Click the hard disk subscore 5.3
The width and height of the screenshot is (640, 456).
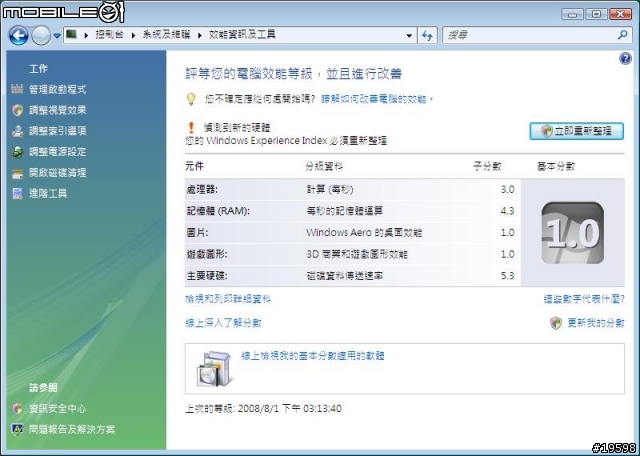coord(507,276)
